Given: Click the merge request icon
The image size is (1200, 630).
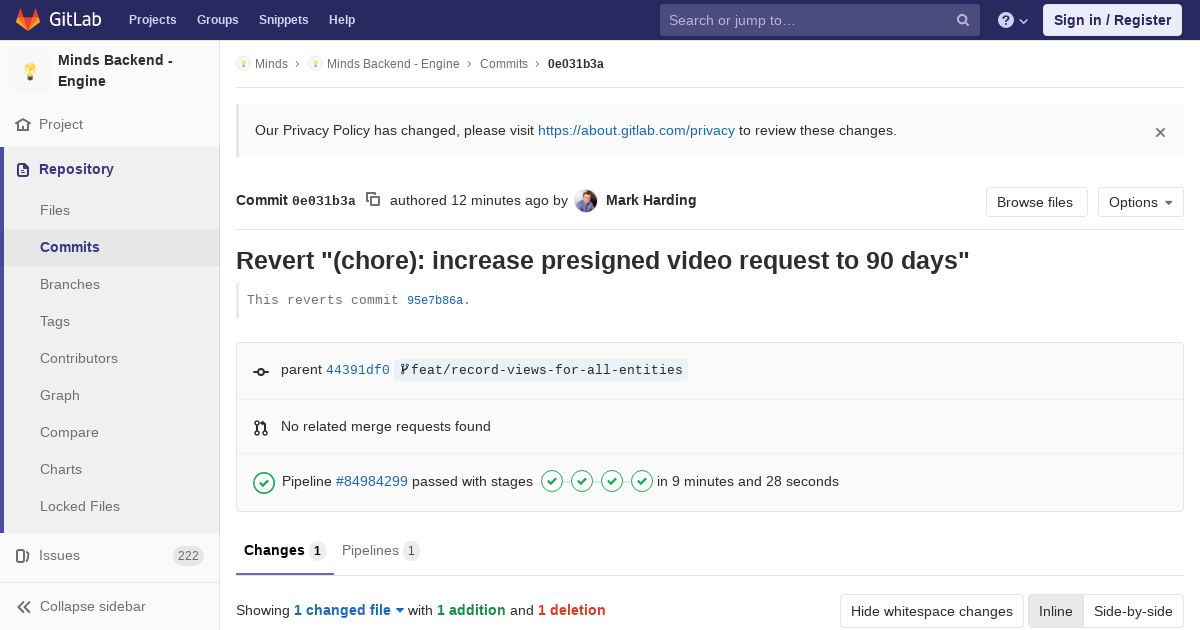Looking at the screenshot, I should tap(261, 428).
